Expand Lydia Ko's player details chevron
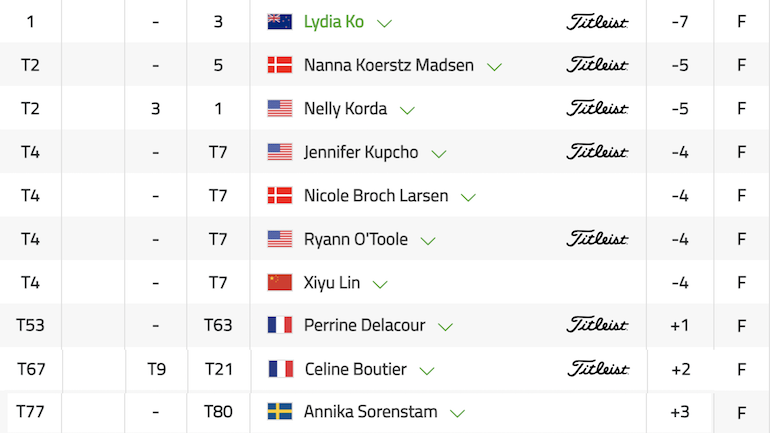770x433 pixels. (x=384, y=23)
